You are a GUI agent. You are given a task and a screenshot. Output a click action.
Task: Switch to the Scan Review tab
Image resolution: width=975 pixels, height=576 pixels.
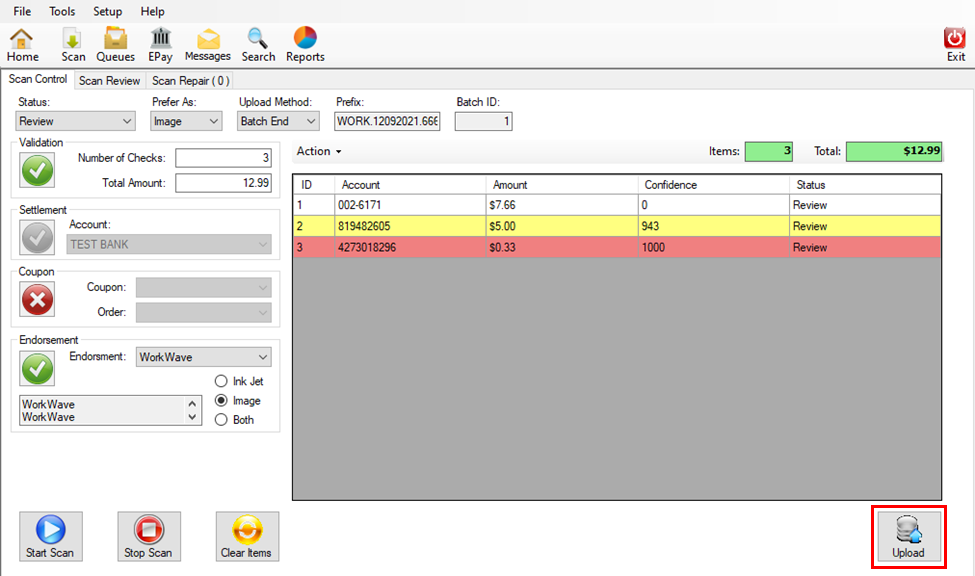[x=109, y=80]
